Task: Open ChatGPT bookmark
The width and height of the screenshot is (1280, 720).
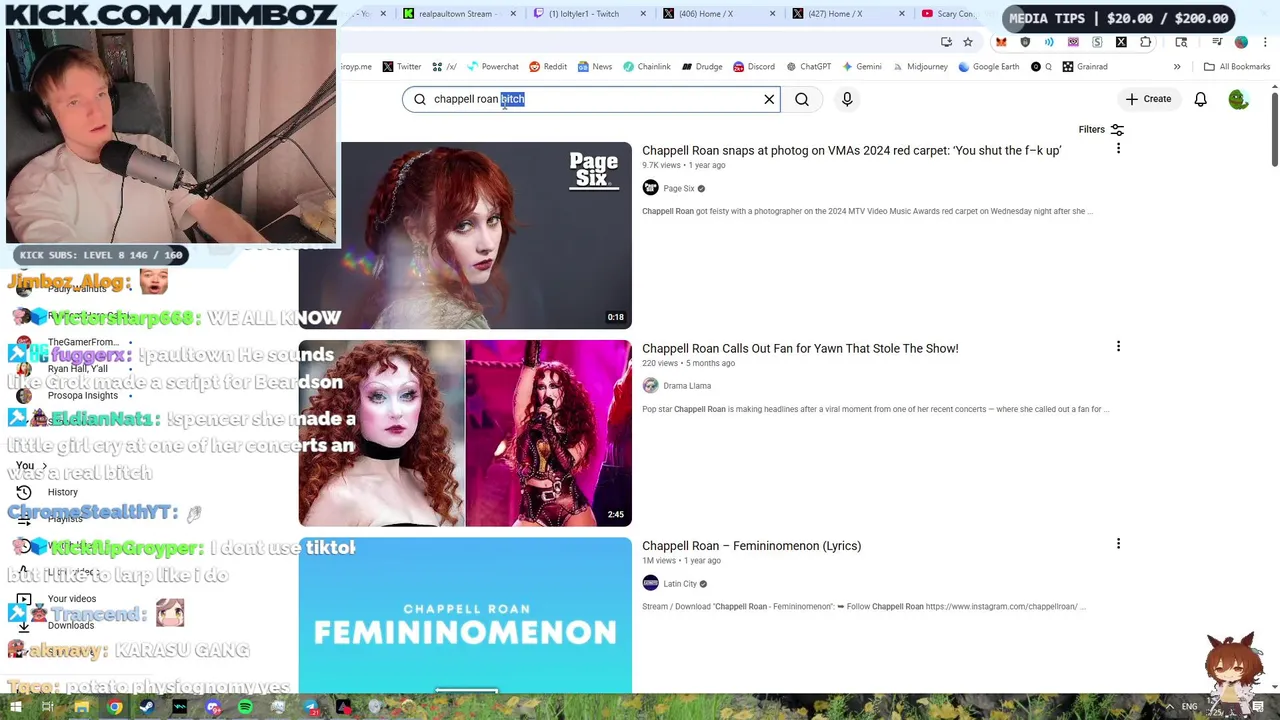Action: (x=809, y=67)
